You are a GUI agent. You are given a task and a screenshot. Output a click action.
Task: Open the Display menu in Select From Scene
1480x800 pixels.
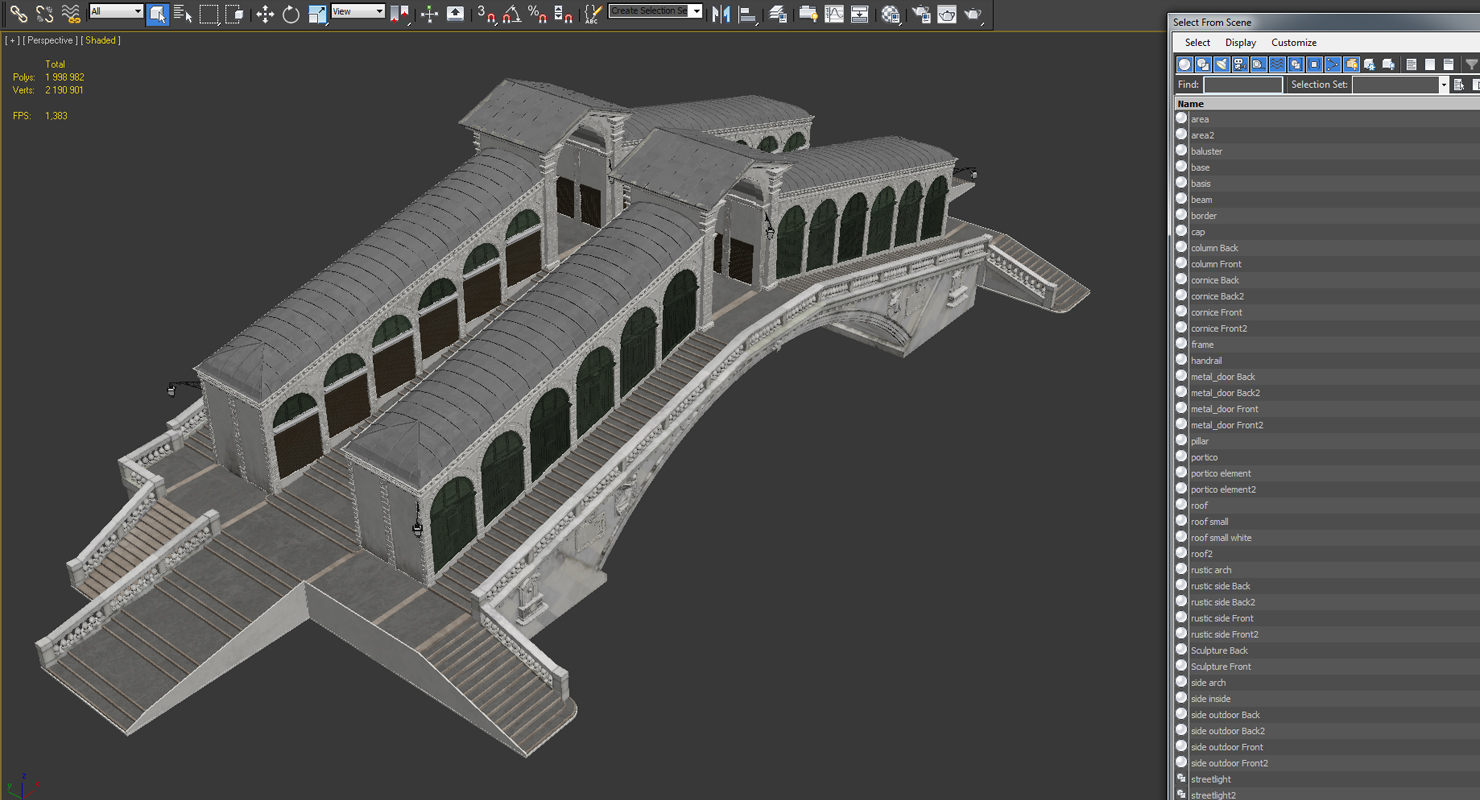[x=1240, y=42]
